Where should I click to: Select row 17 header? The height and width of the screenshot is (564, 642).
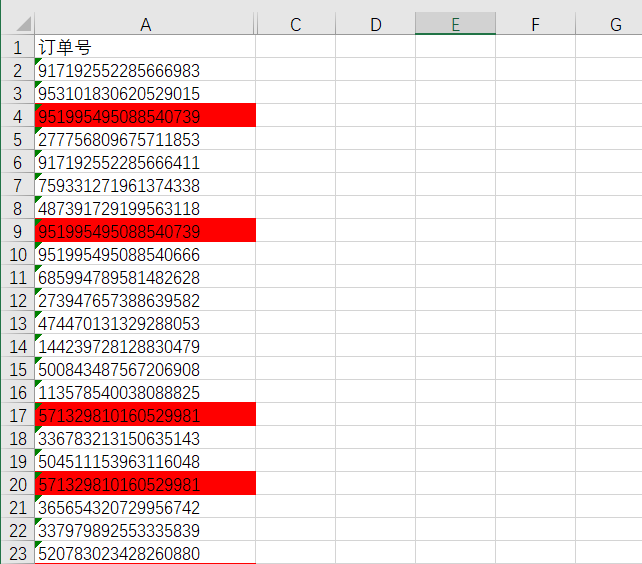click(18, 415)
